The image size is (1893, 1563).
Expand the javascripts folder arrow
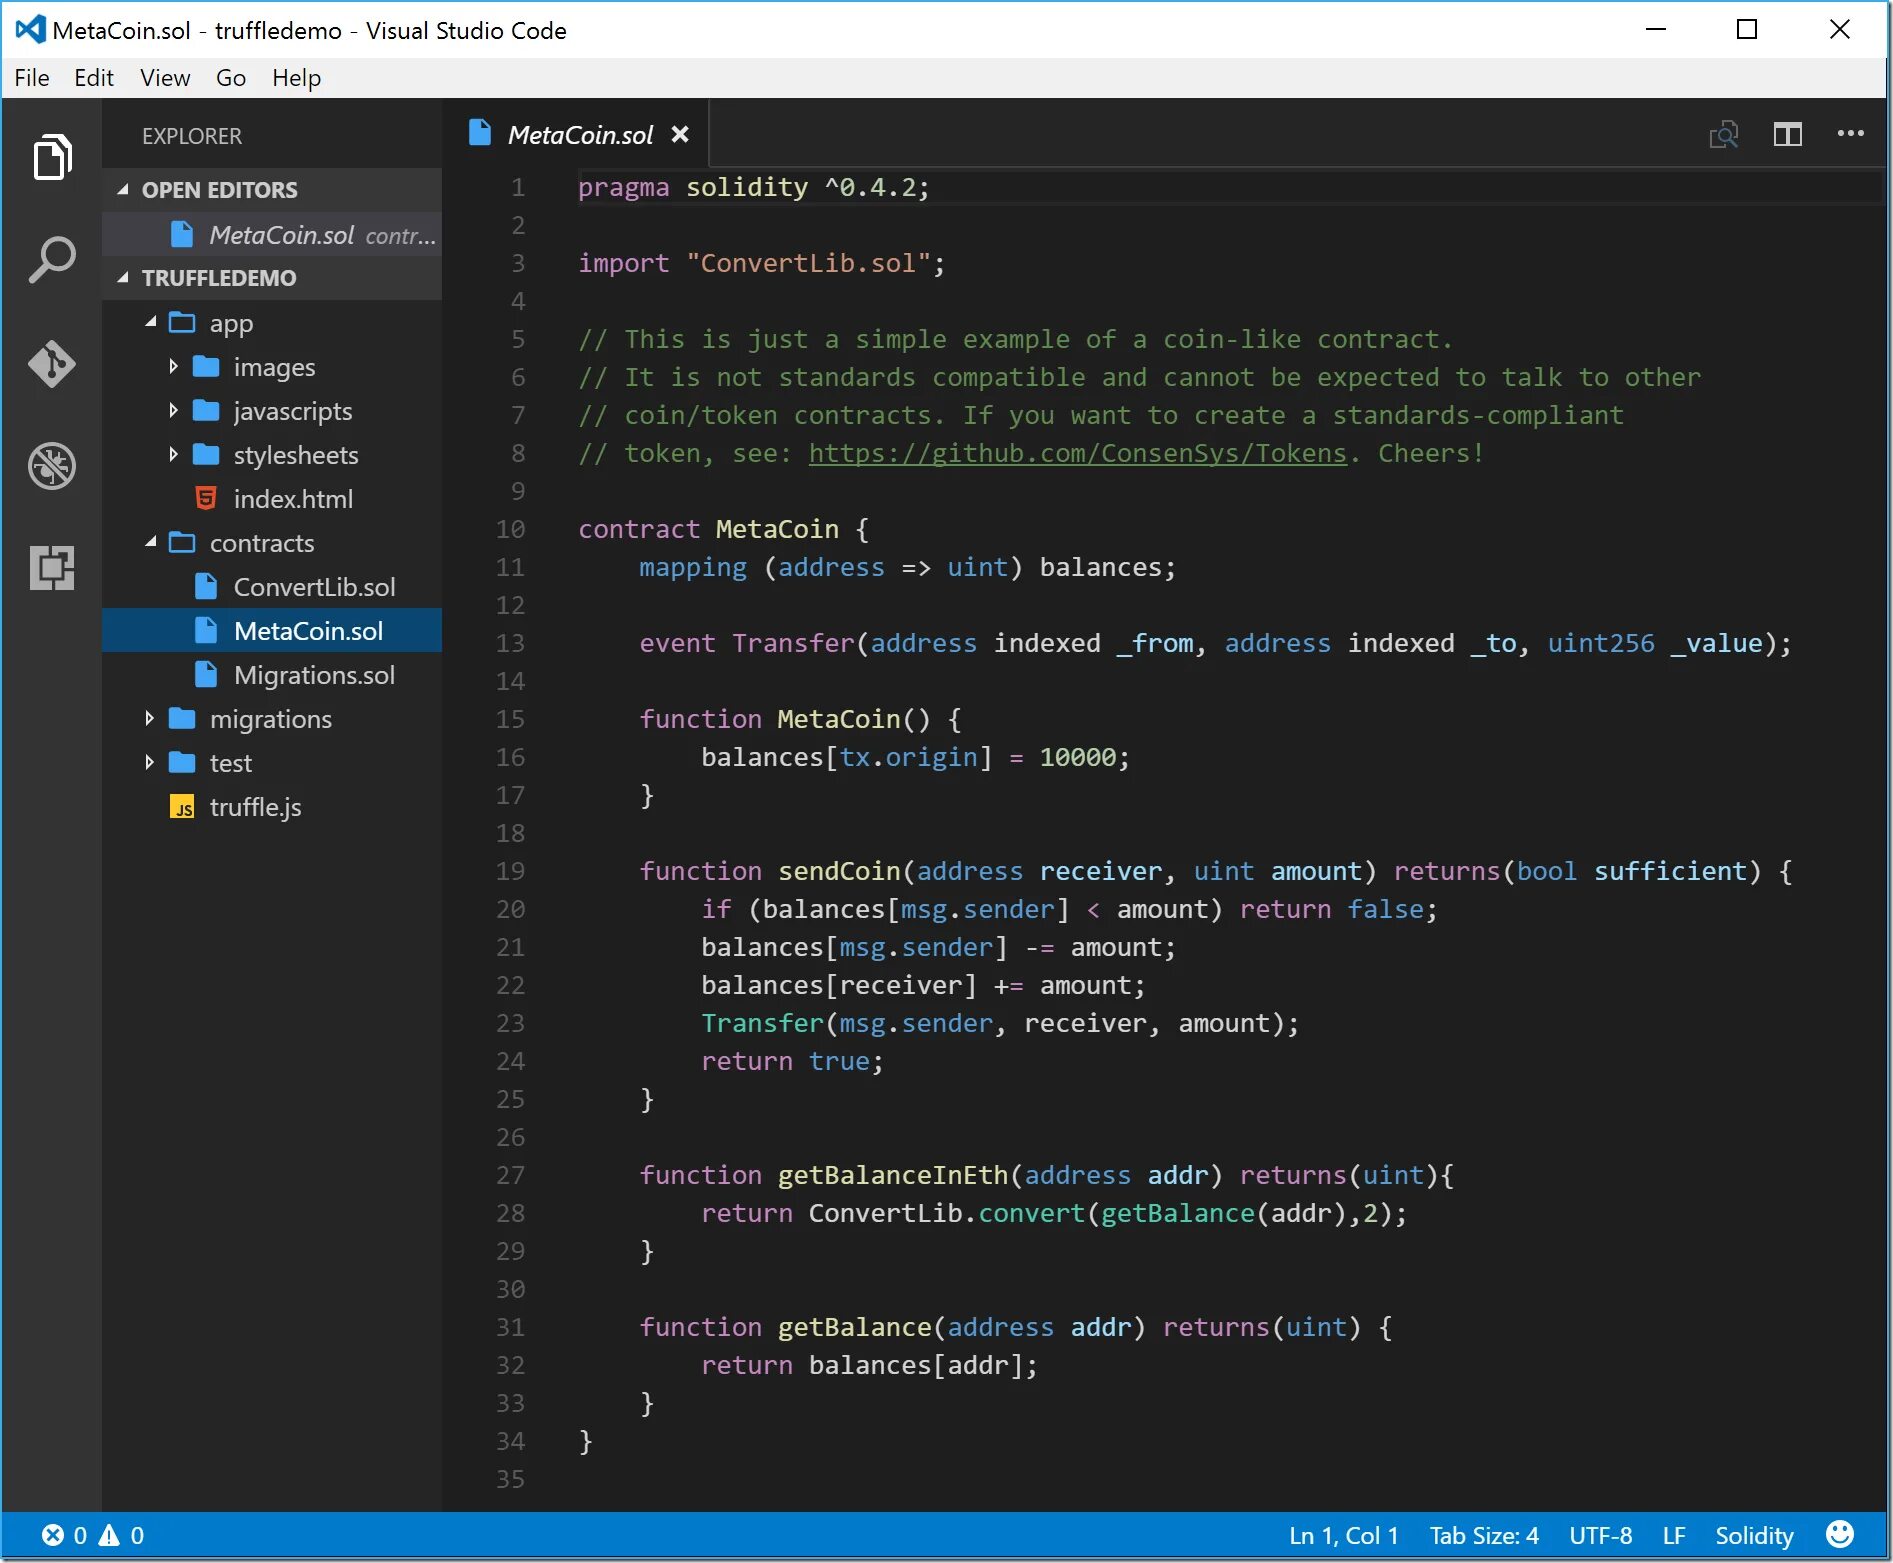pyautogui.click(x=173, y=410)
